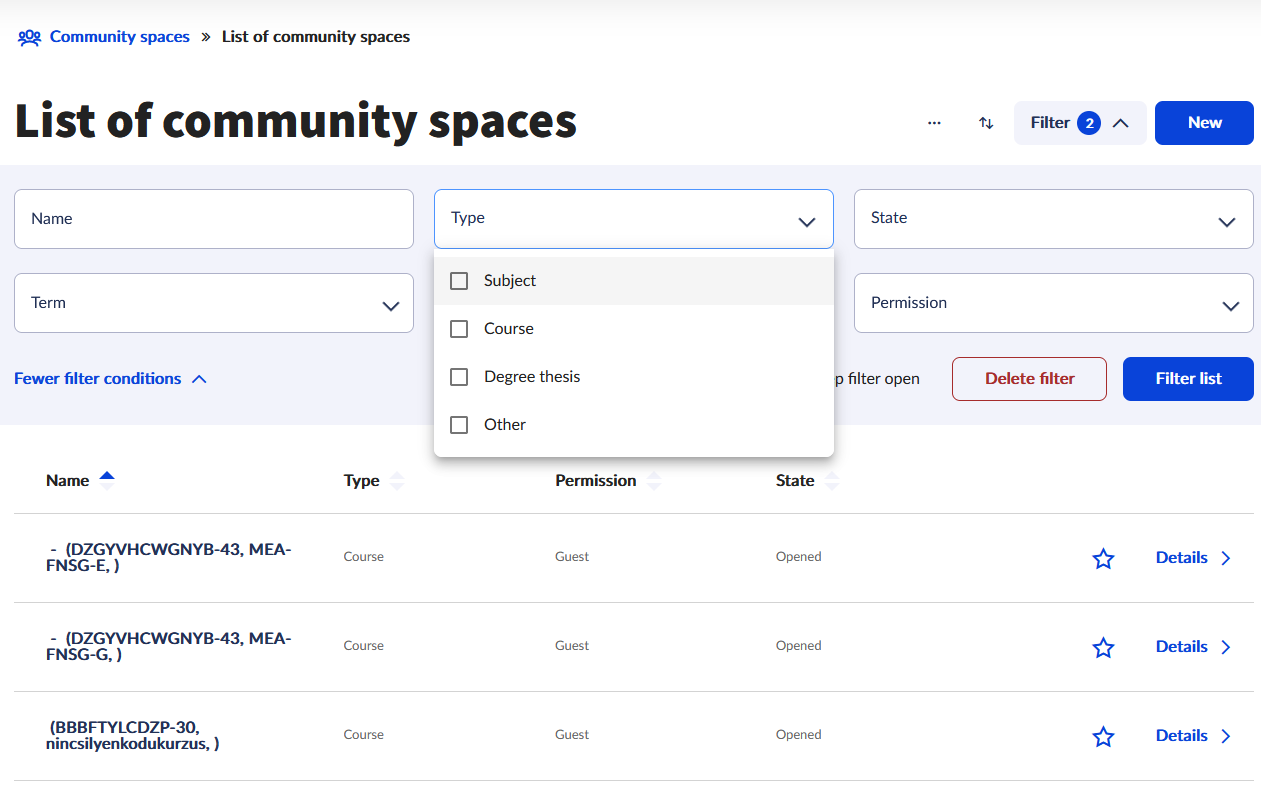Star the MEA-FNSG-E community space

click(x=1103, y=558)
